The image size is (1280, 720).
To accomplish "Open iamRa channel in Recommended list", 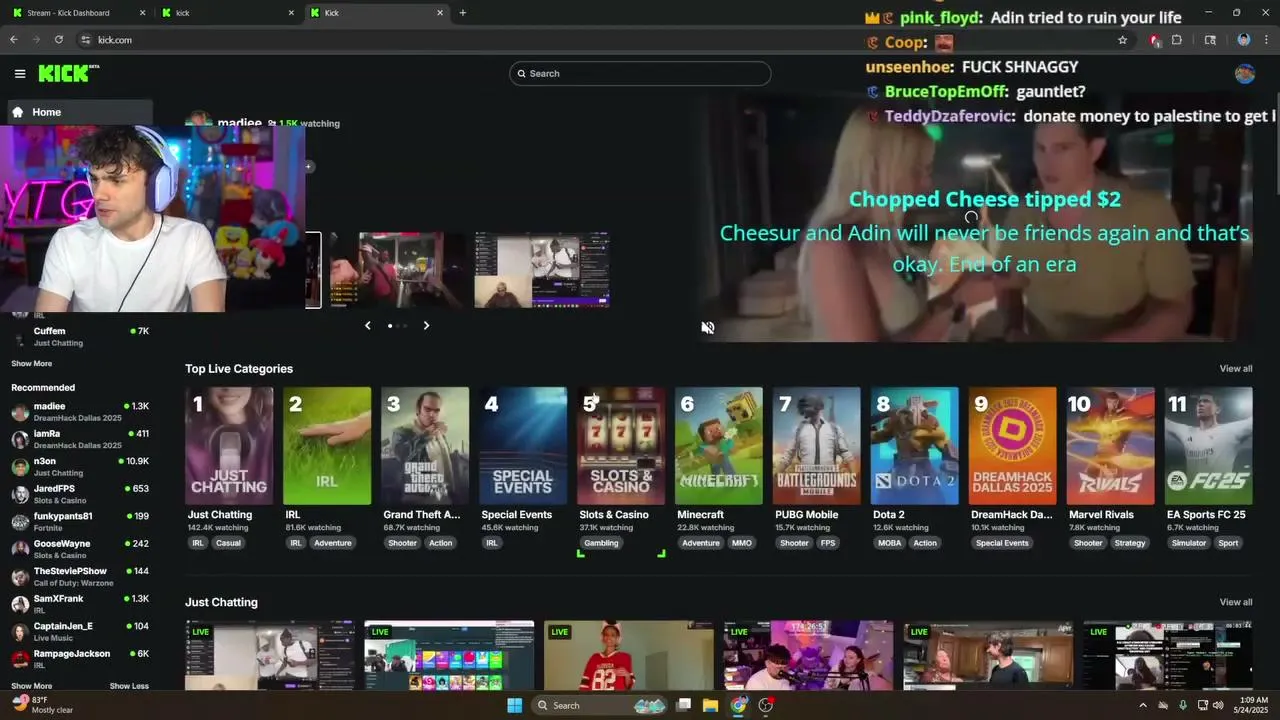I will (80, 439).
